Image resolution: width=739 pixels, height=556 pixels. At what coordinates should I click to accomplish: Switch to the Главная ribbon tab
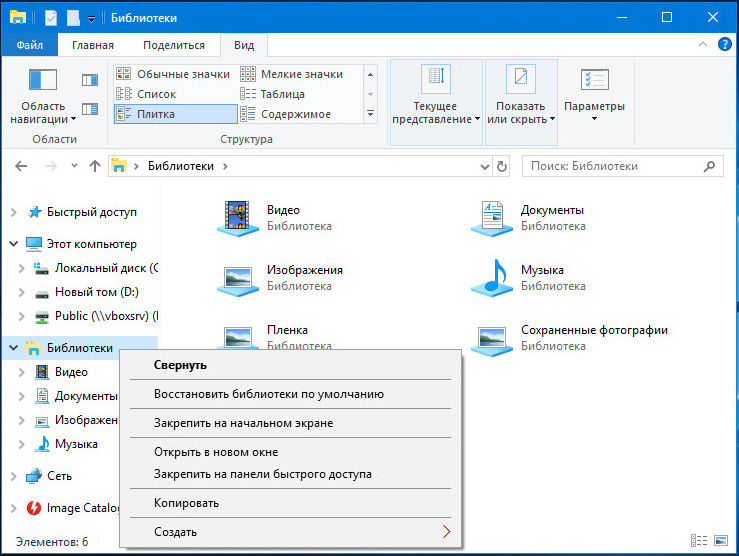(93, 46)
